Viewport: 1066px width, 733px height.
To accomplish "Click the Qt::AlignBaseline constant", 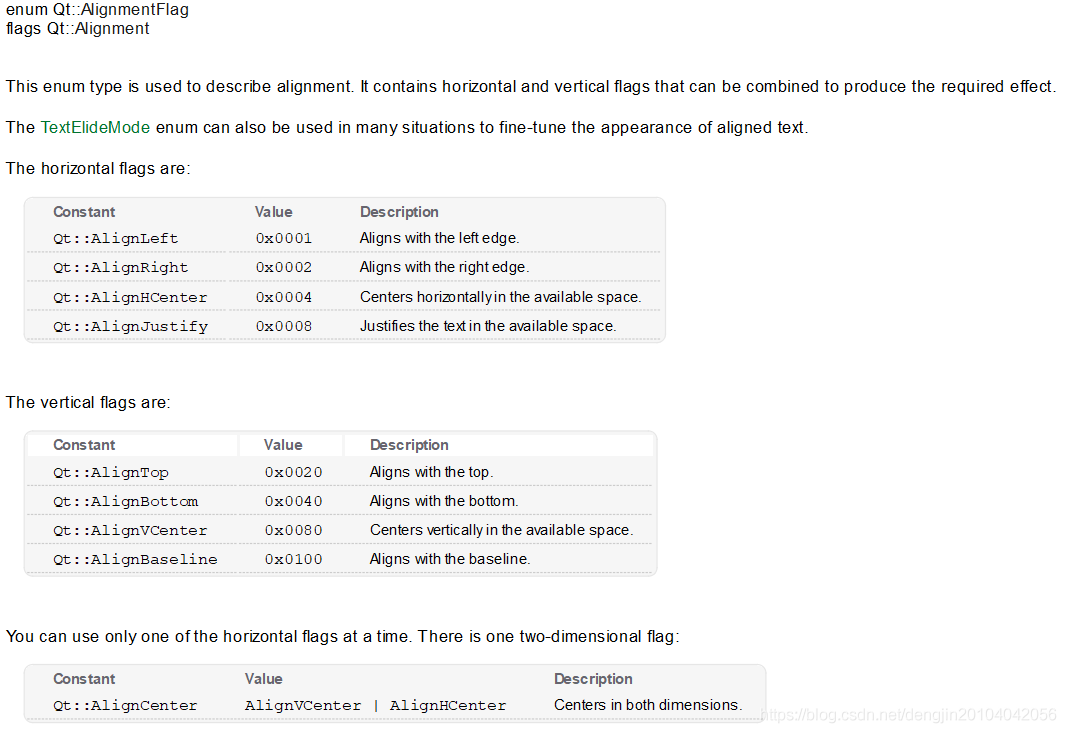I will tap(135, 560).
